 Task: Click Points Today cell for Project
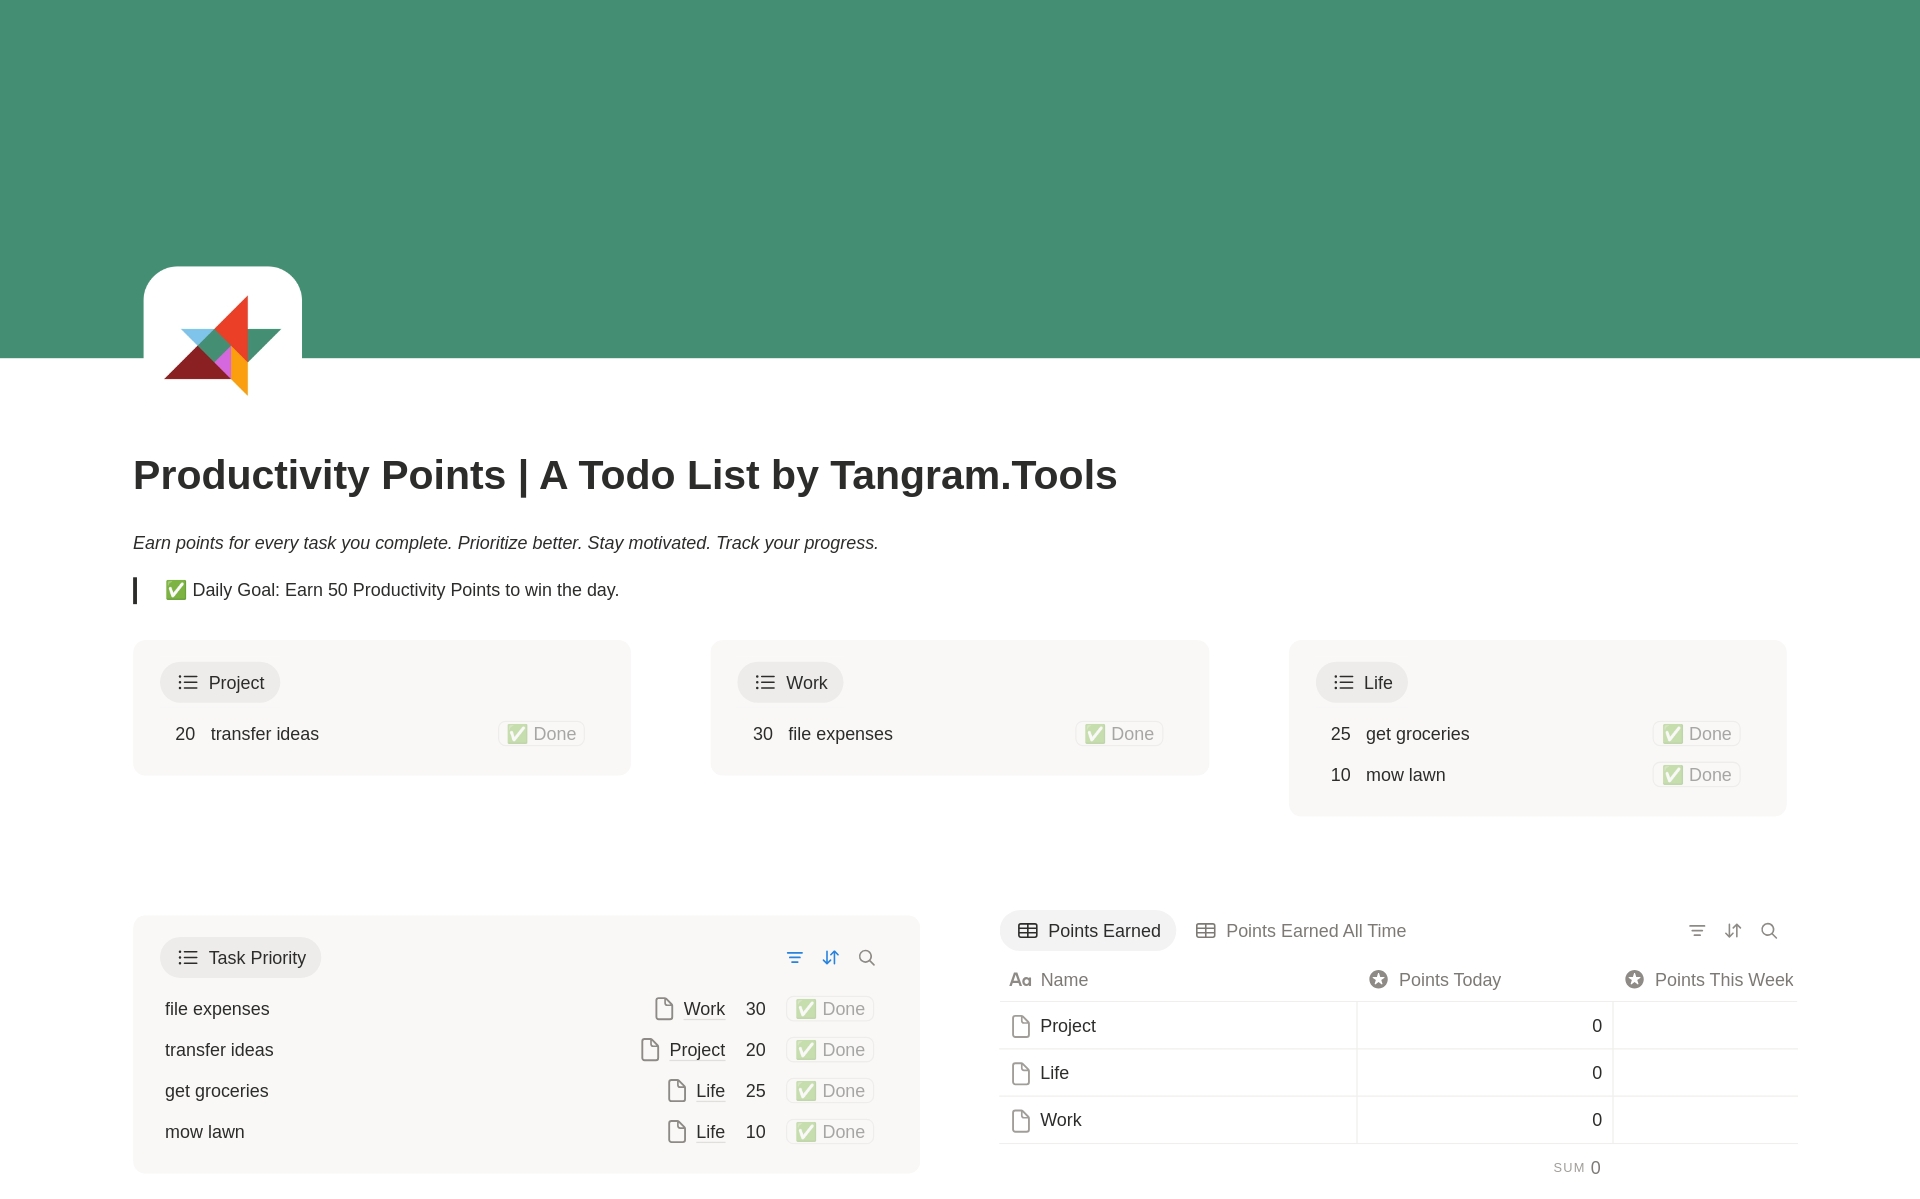(1485, 1026)
